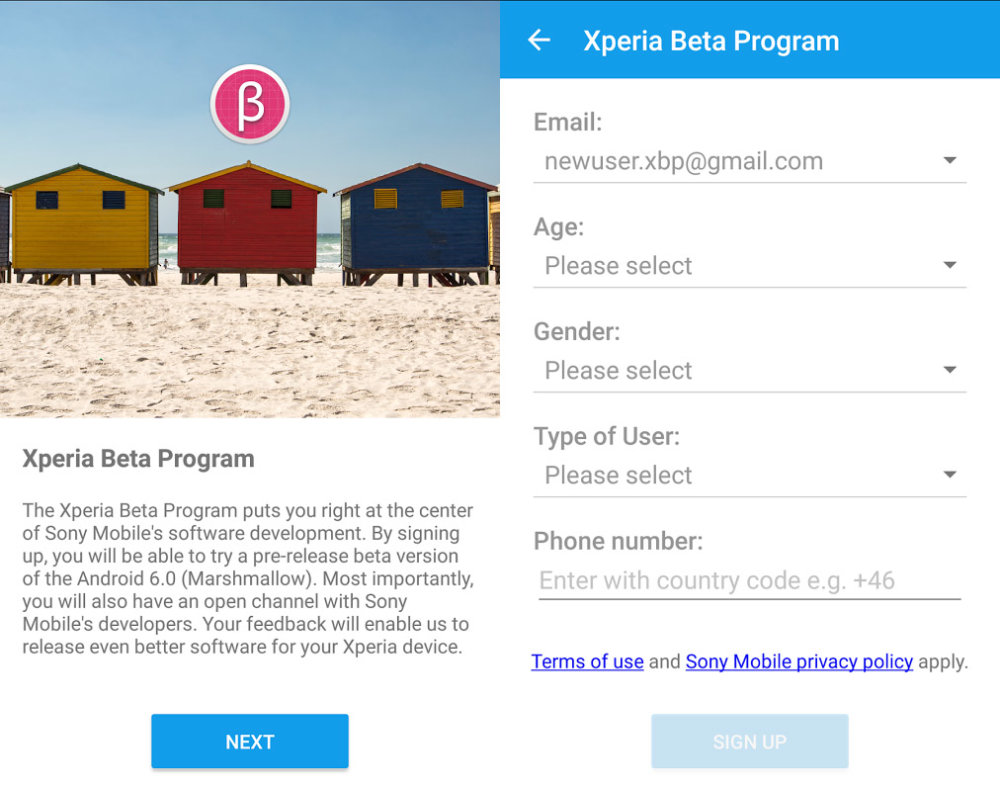Click the NEXT button
The width and height of the screenshot is (1000, 789).
[250, 741]
